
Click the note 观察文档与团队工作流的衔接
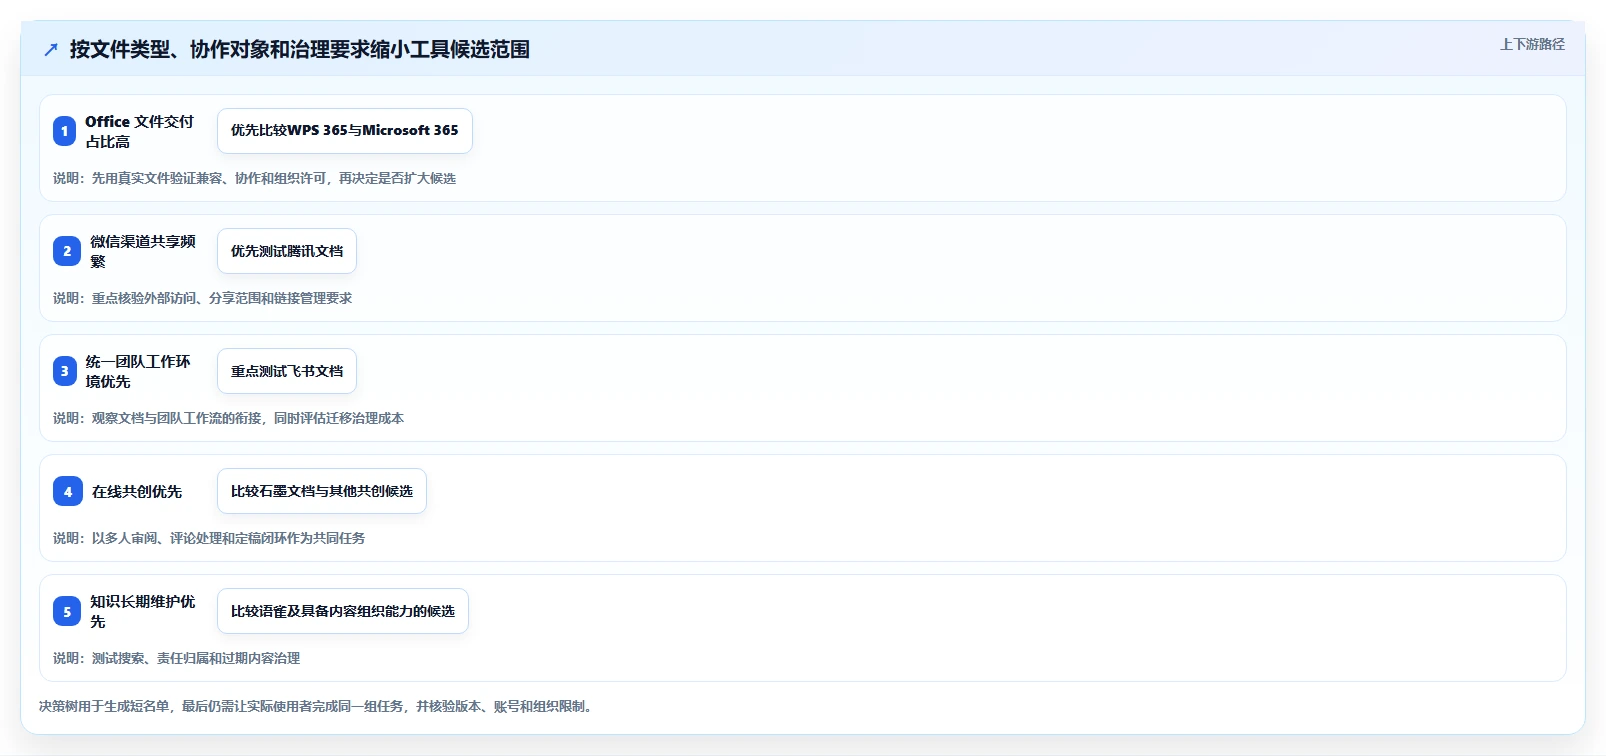[x=176, y=418]
